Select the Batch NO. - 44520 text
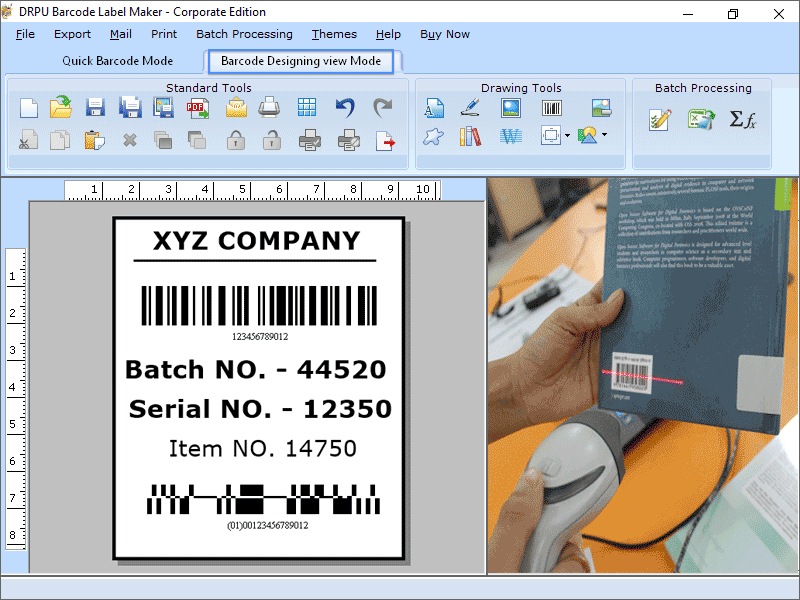The height and width of the screenshot is (600, 800). 256,369
